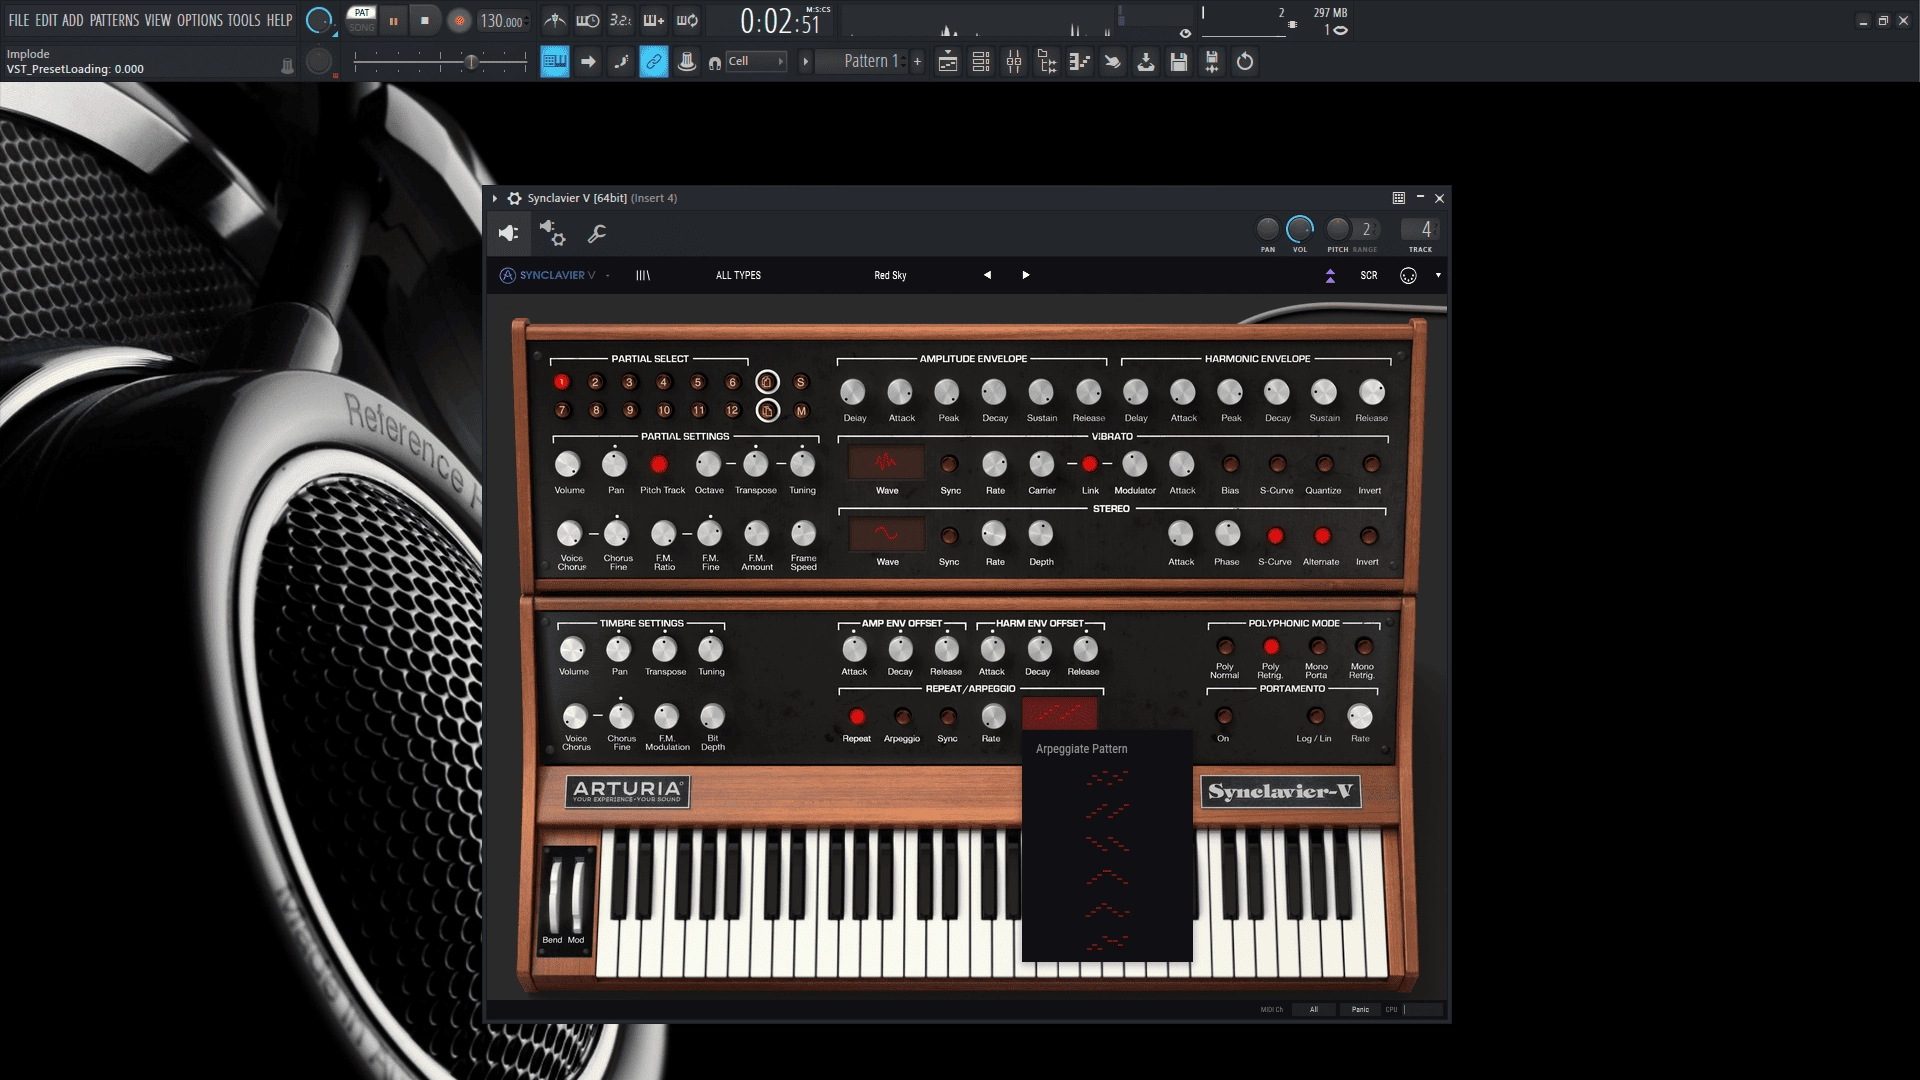The width and height of the screenshot is (1920, 1080).
Task: Click arrow left of Pattern 1 selector
Action: [805, 62]
